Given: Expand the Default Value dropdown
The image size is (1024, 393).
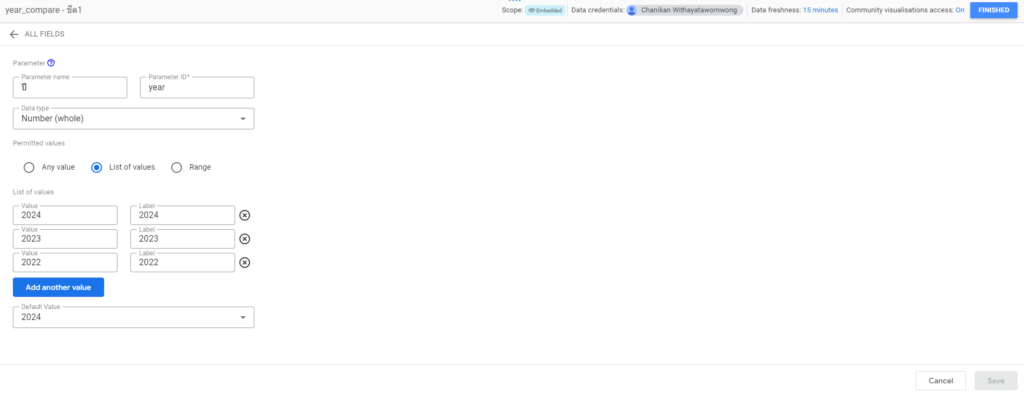Looking at the screenshot, I should (133, 317).
